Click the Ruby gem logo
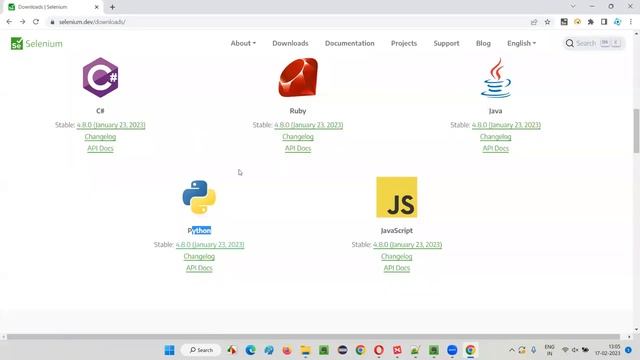Screen dimensions: 640x360 pos(298,78)
